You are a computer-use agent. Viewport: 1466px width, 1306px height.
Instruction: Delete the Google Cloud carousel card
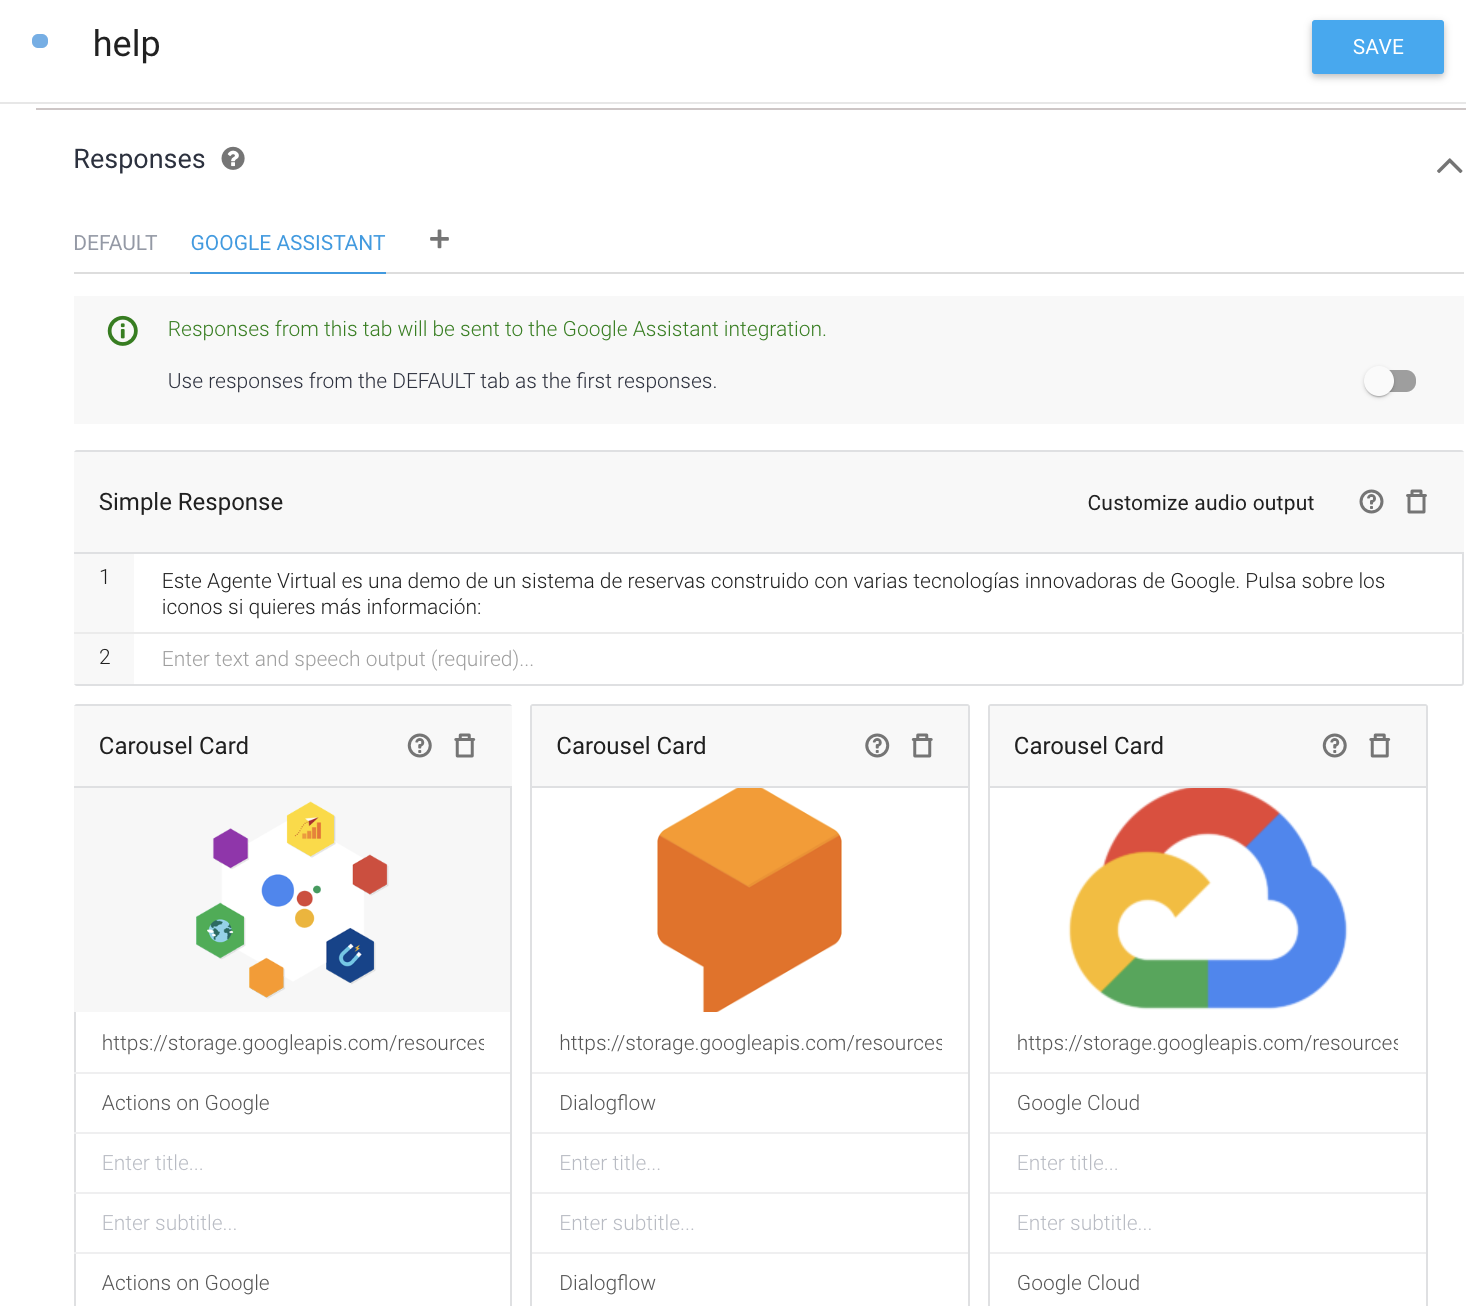[x=1380, y=746]
